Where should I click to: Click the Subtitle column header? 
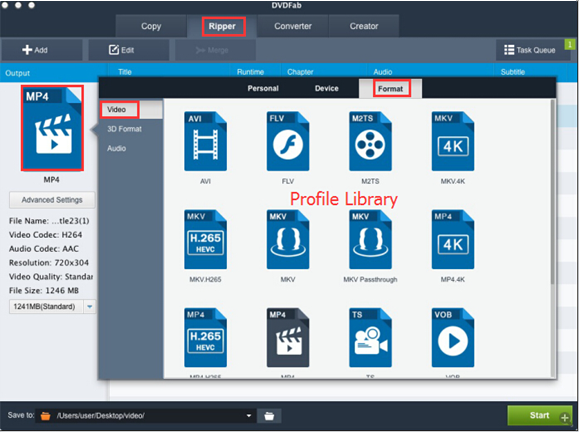[513, 72]
